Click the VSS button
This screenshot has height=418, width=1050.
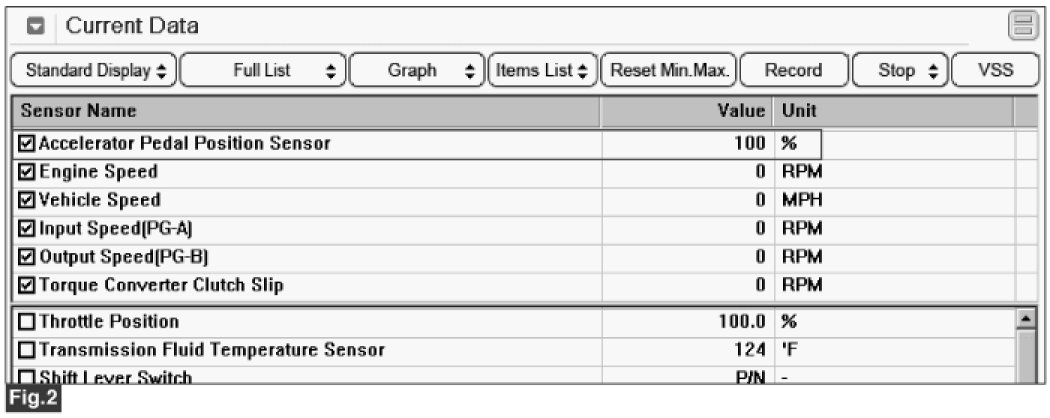click(x=994, y=71)
